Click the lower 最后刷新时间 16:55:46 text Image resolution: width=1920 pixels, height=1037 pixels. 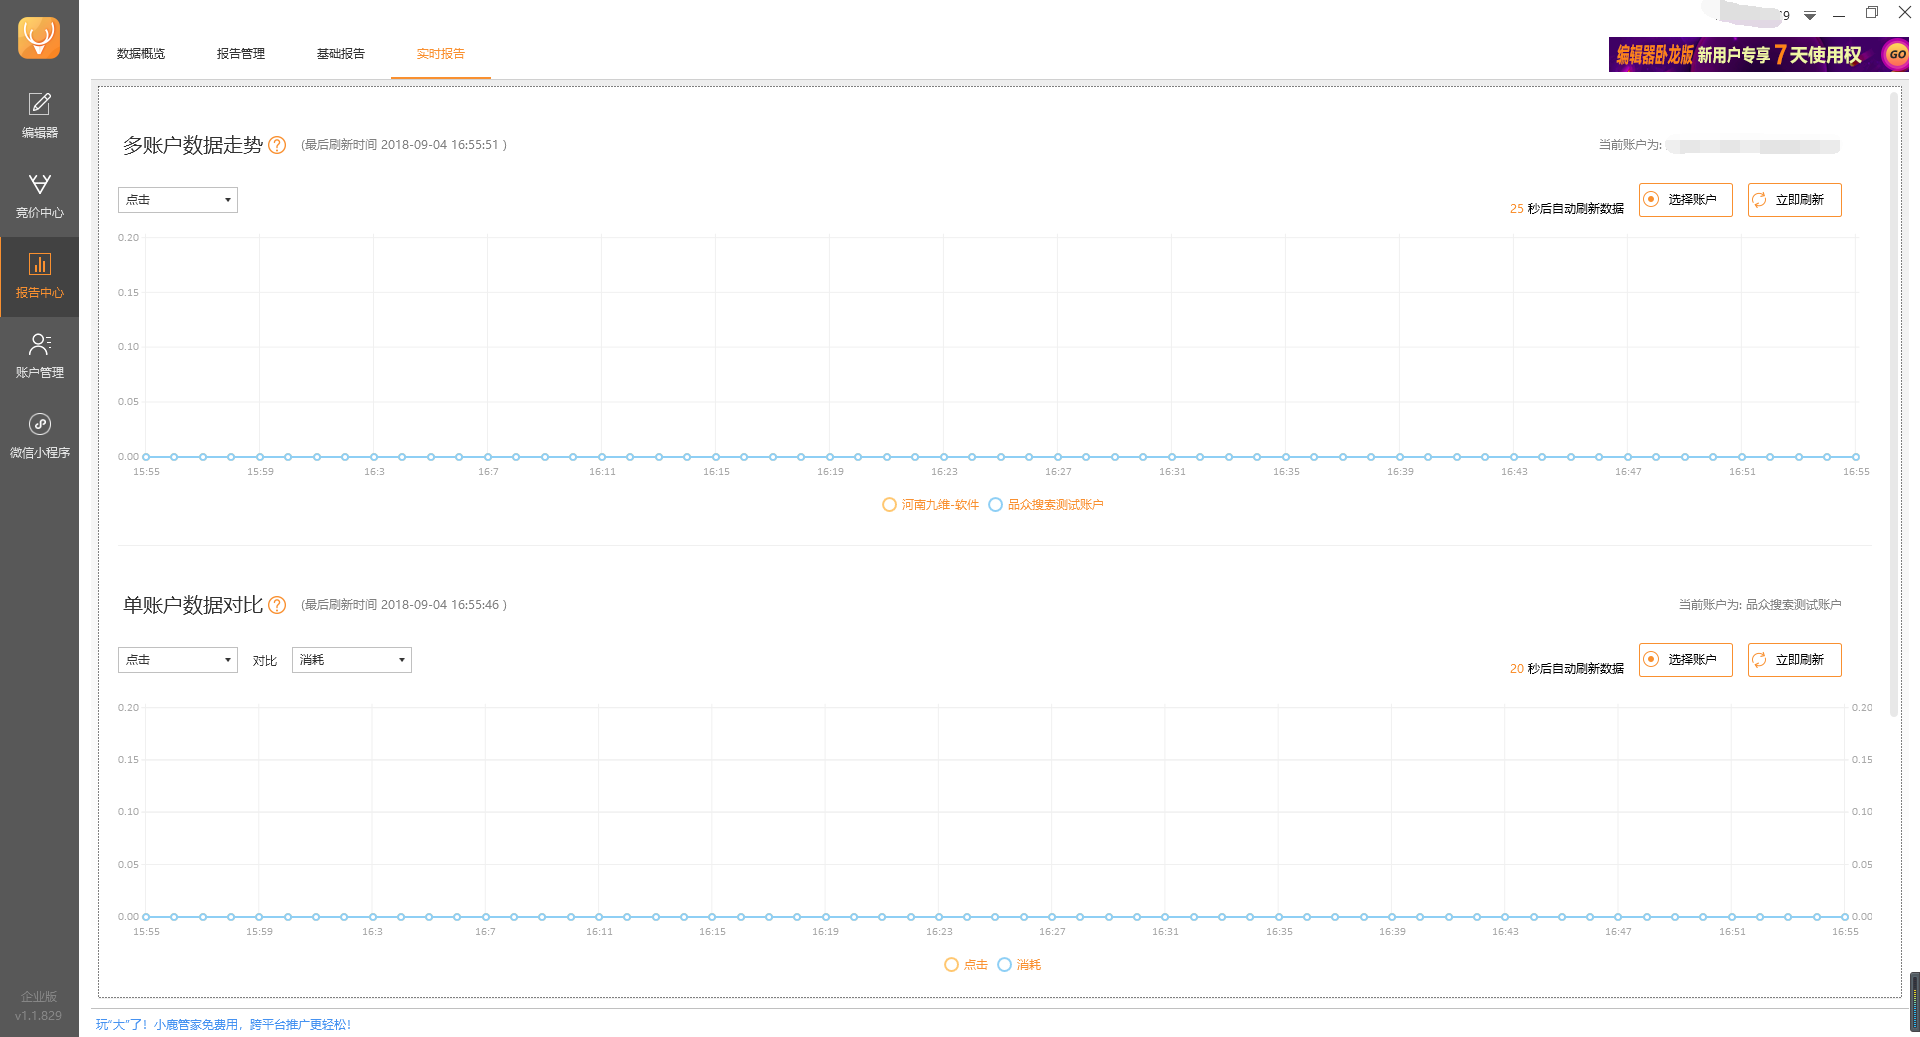tap(404, 605)
